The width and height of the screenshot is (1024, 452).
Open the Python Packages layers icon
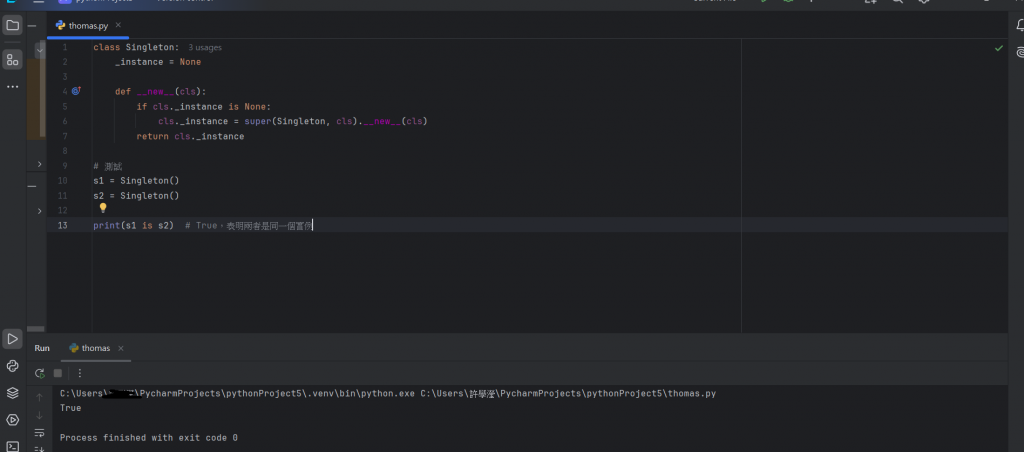pyautogui.click(x=12, y=393)
